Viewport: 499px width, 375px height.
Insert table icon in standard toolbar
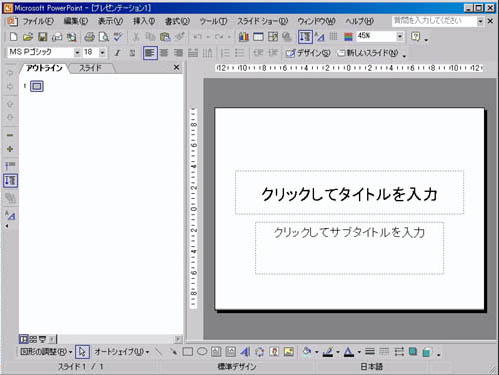pos(258,37)
